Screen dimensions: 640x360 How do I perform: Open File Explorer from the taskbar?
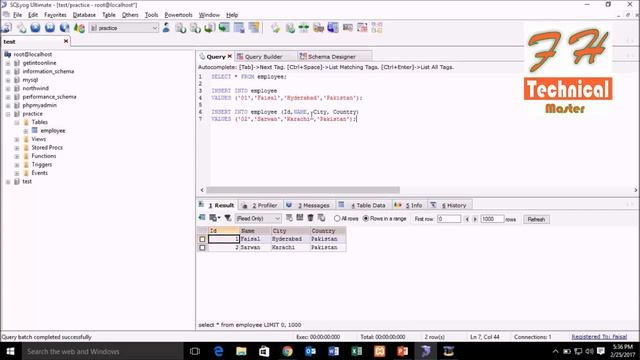[241, 351]
